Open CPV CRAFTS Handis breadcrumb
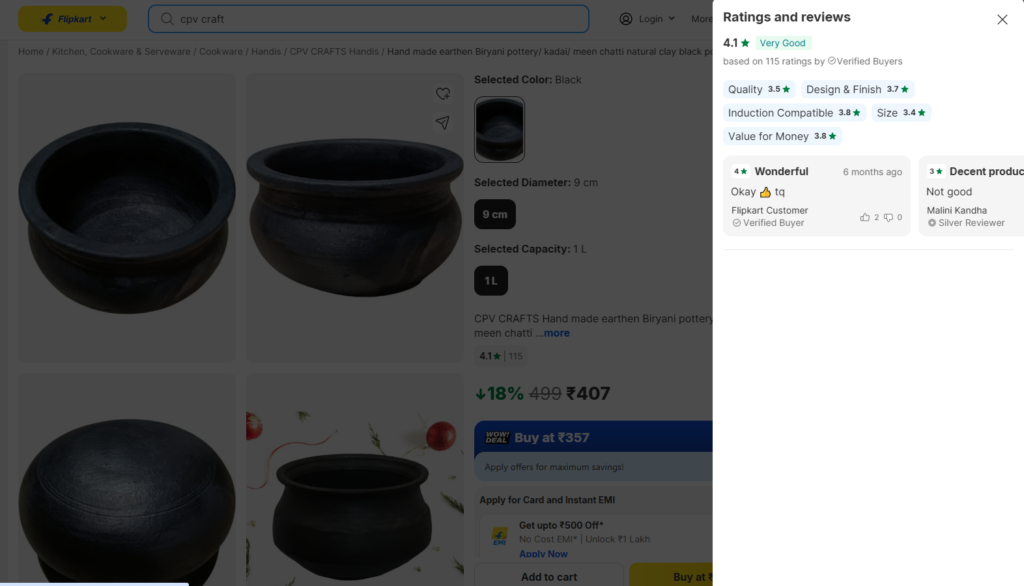This screenshot has height=586, width=1024. [x=335, y=51]
